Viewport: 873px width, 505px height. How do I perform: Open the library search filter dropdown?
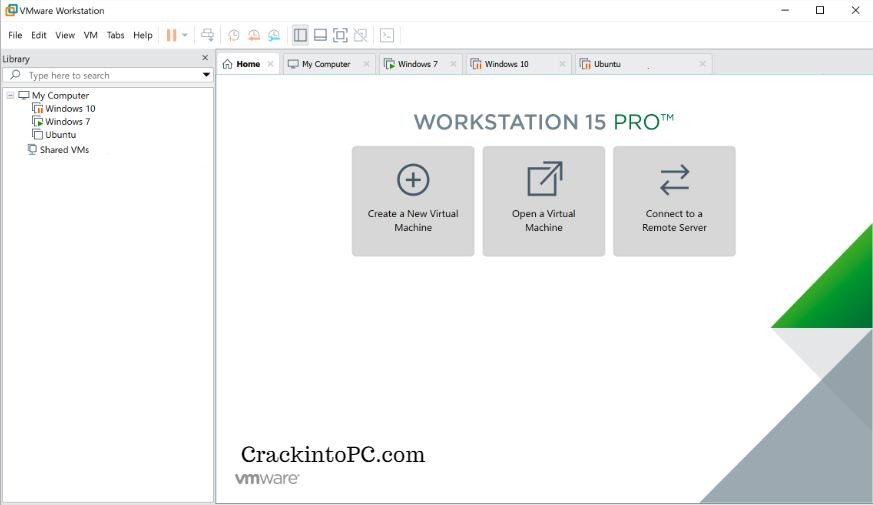(x=206, y=75)
